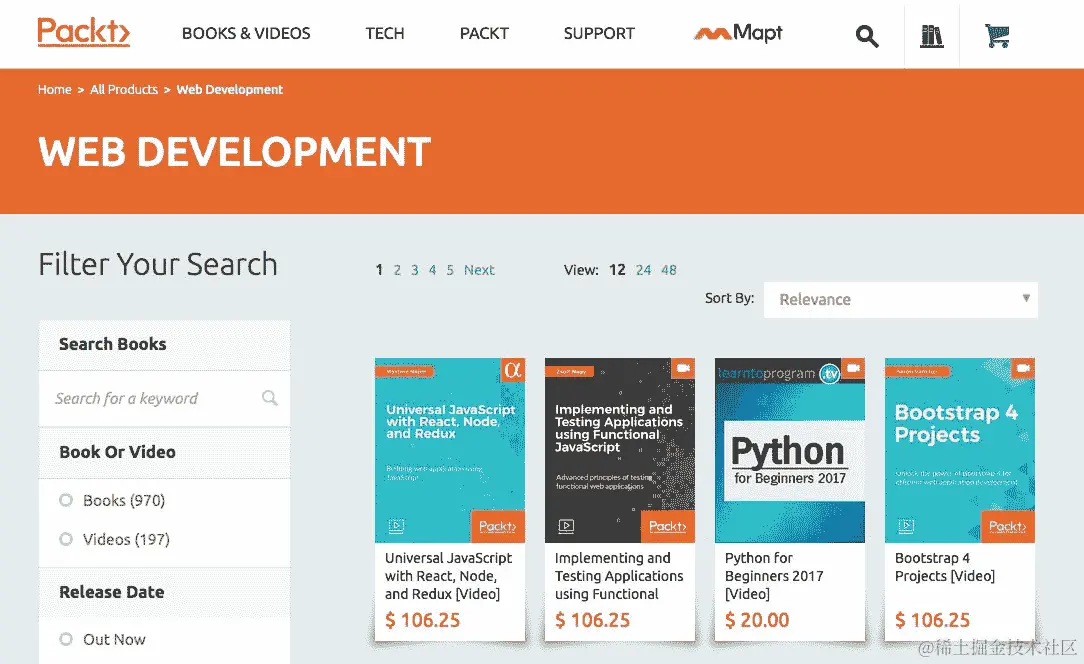Click play icon on Universal JavaScript cover
Screen dimensions: 1084x664
[396, 526]
